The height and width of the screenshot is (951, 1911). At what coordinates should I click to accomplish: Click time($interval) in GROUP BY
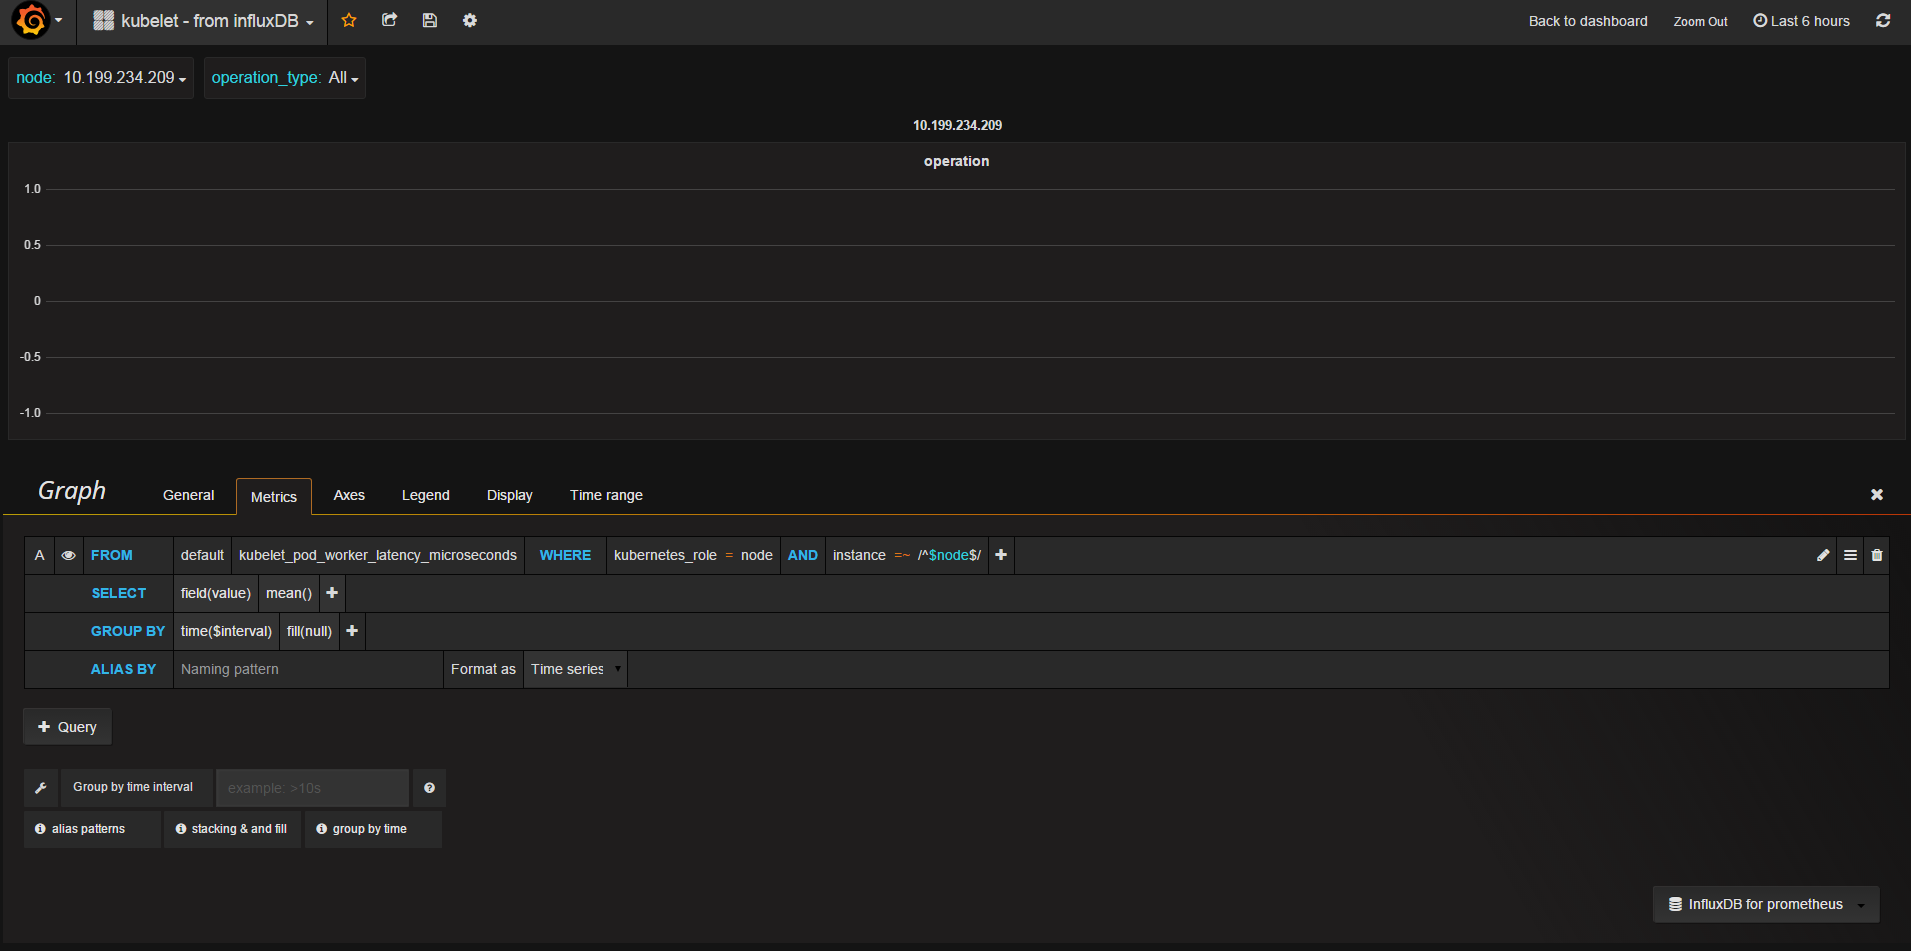(226, 631)
